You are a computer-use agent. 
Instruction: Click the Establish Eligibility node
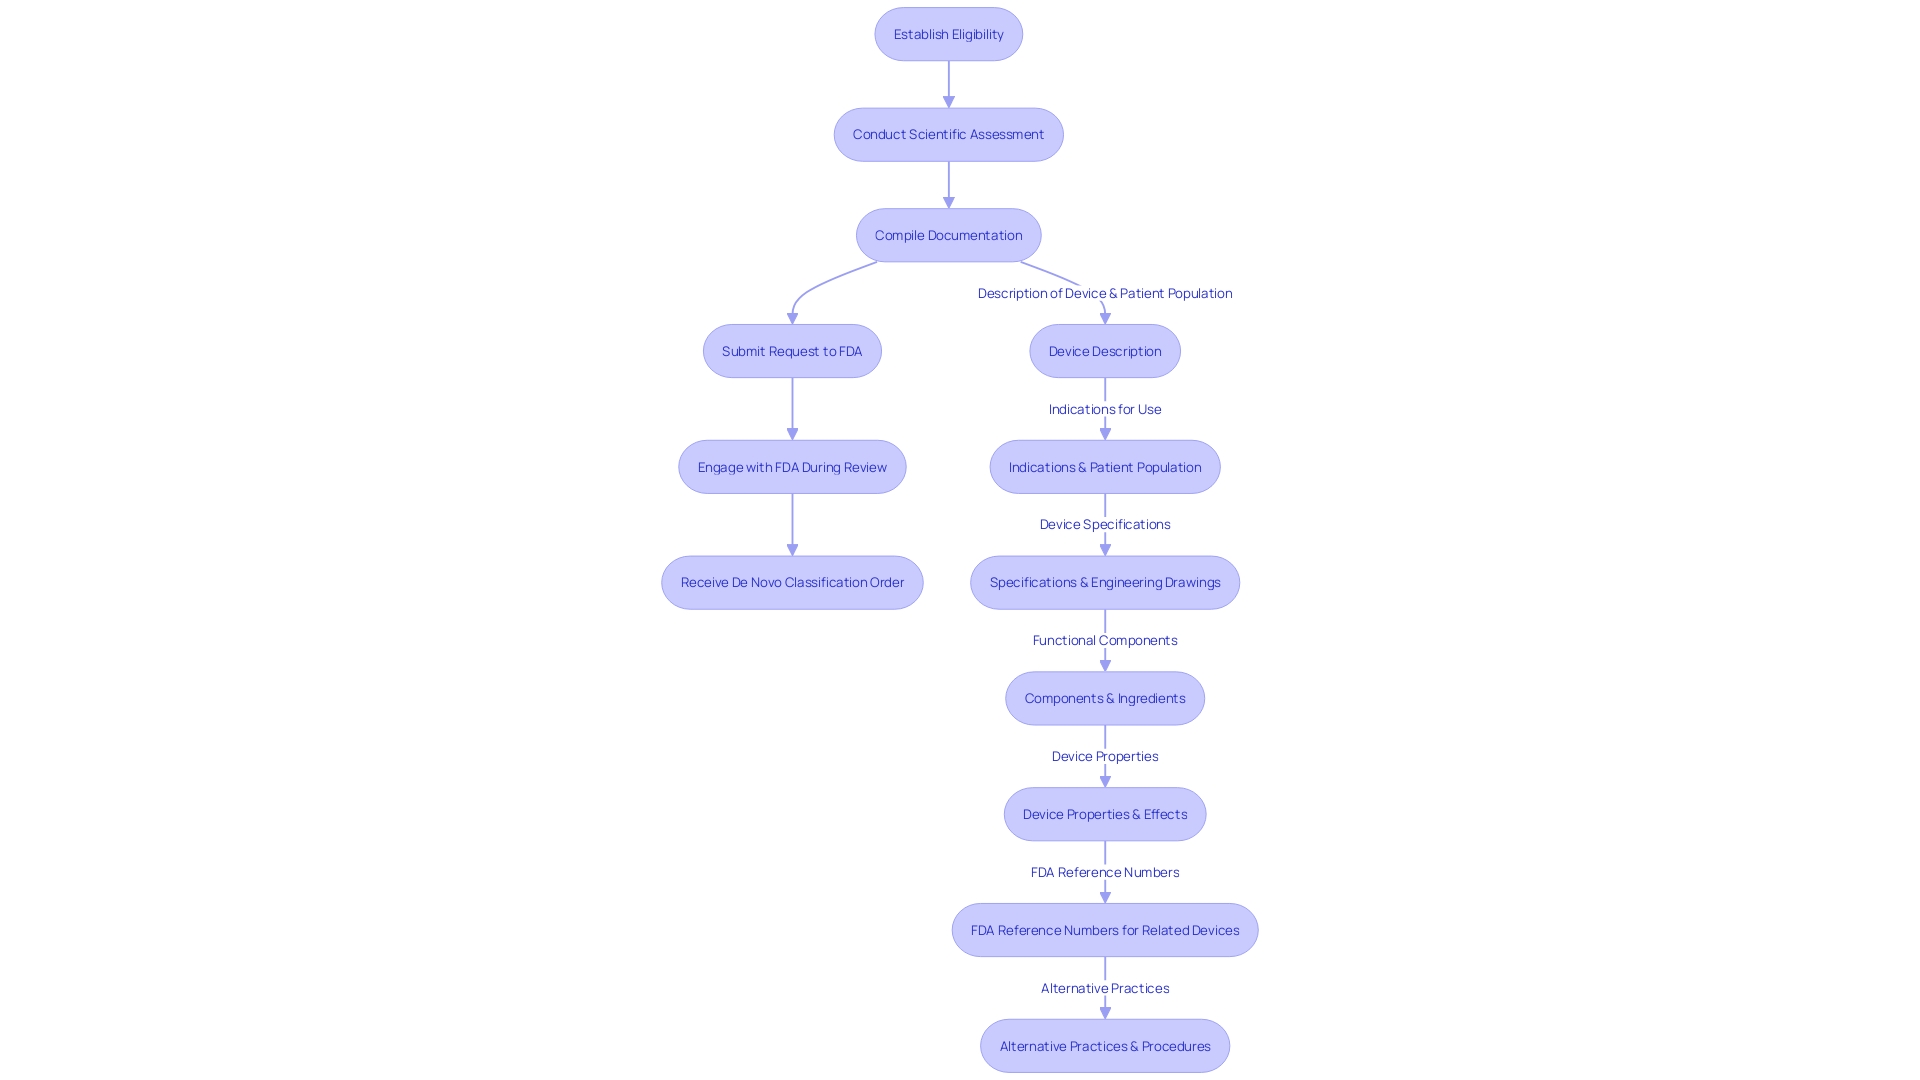coord(948,33)
